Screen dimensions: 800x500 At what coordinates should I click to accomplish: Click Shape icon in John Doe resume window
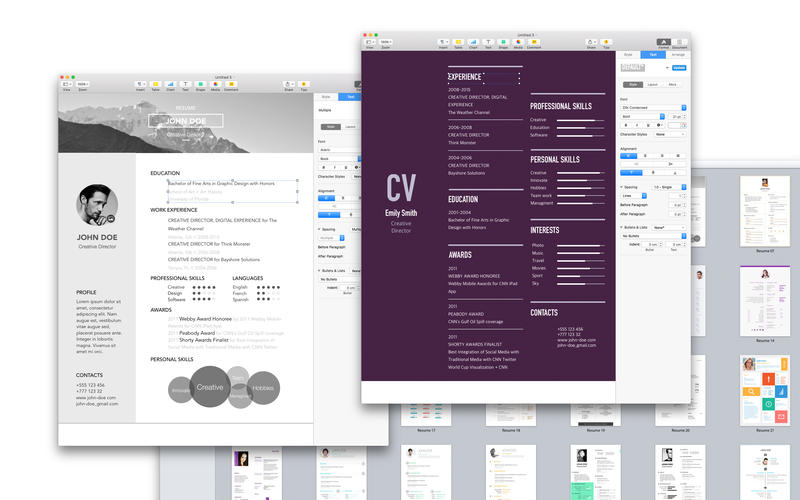(201, 84)
